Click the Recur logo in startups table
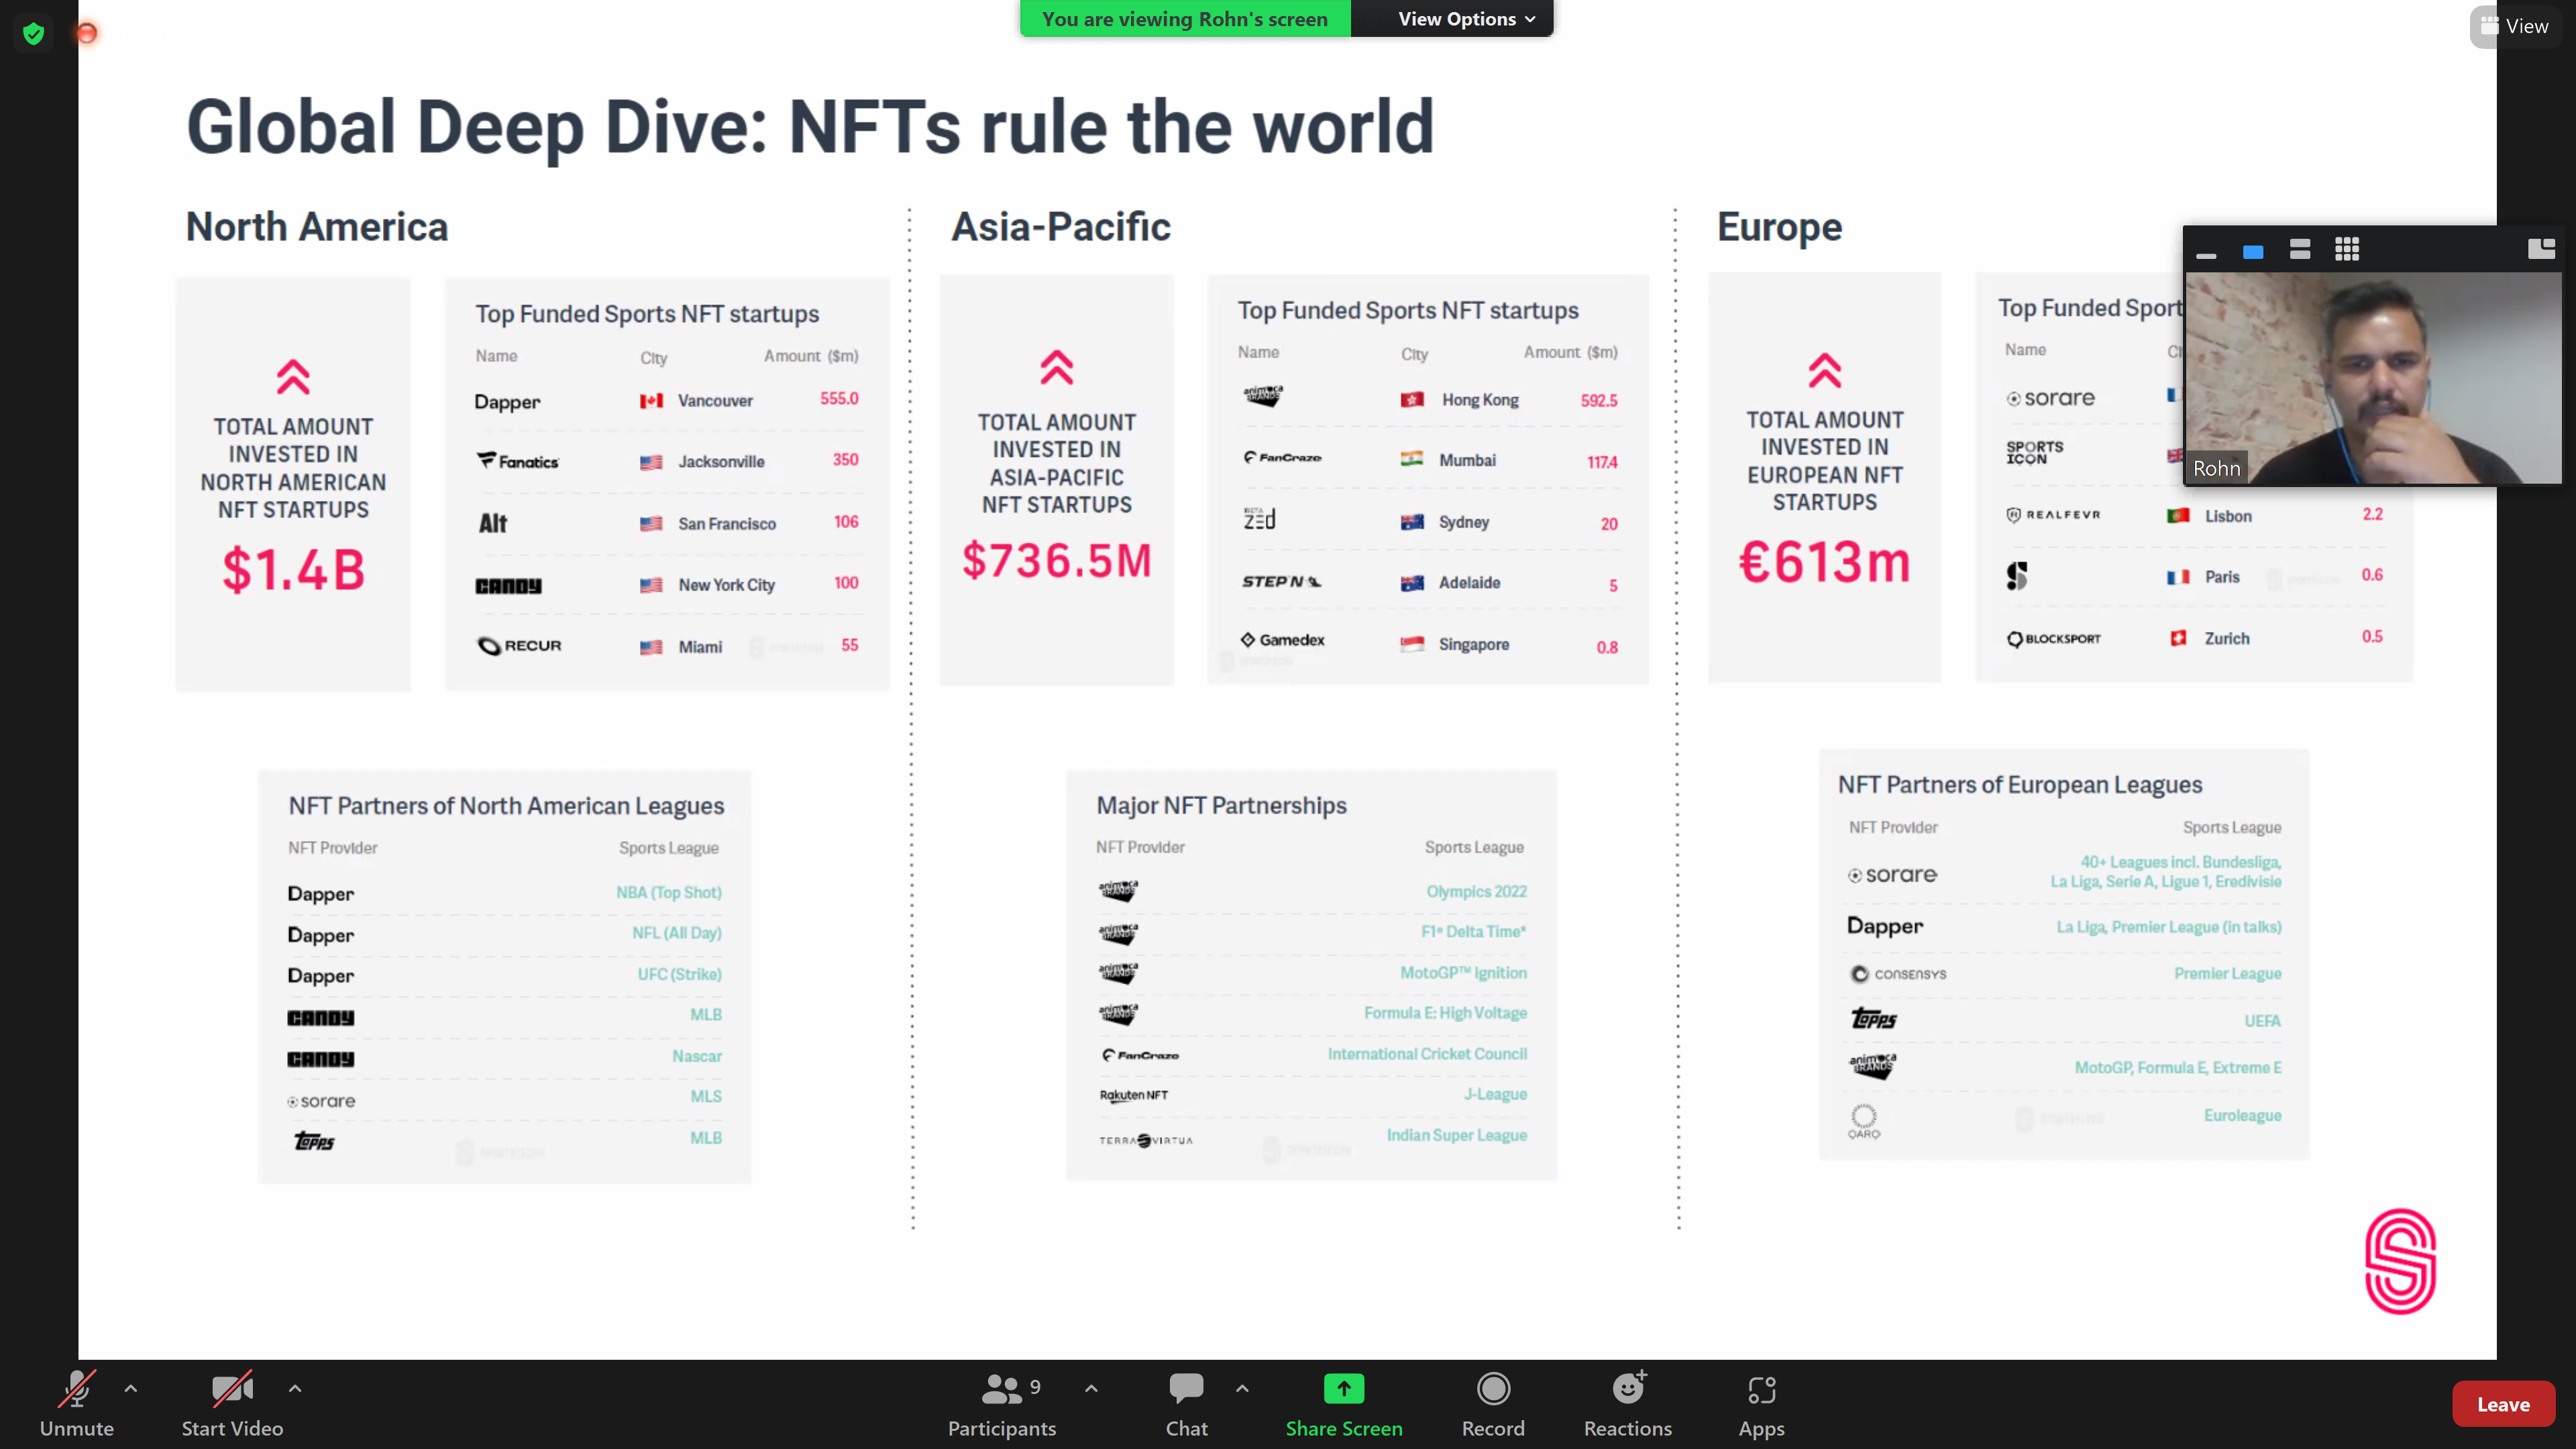The height and width of the screenshot is (1449, 2576). (519, 646)
